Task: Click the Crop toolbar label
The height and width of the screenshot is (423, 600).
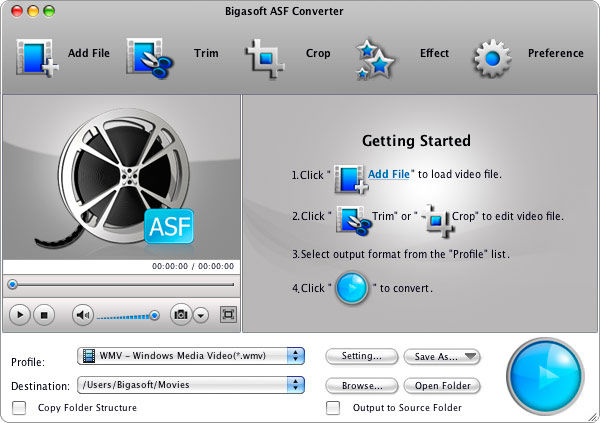Action: tap(318, 53)
